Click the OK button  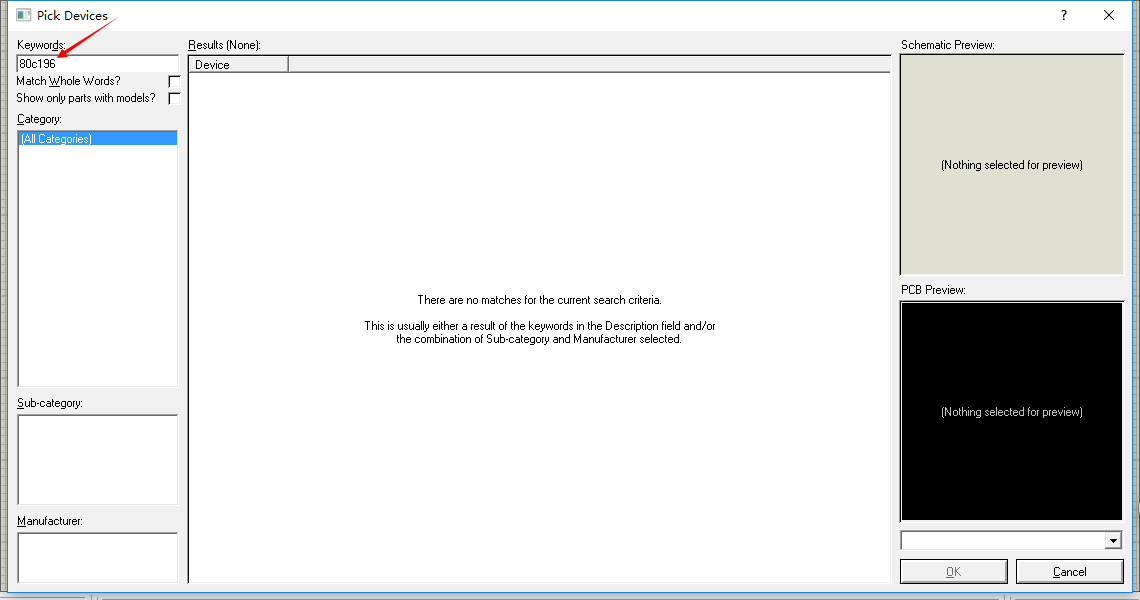click(x=953, y=572)
